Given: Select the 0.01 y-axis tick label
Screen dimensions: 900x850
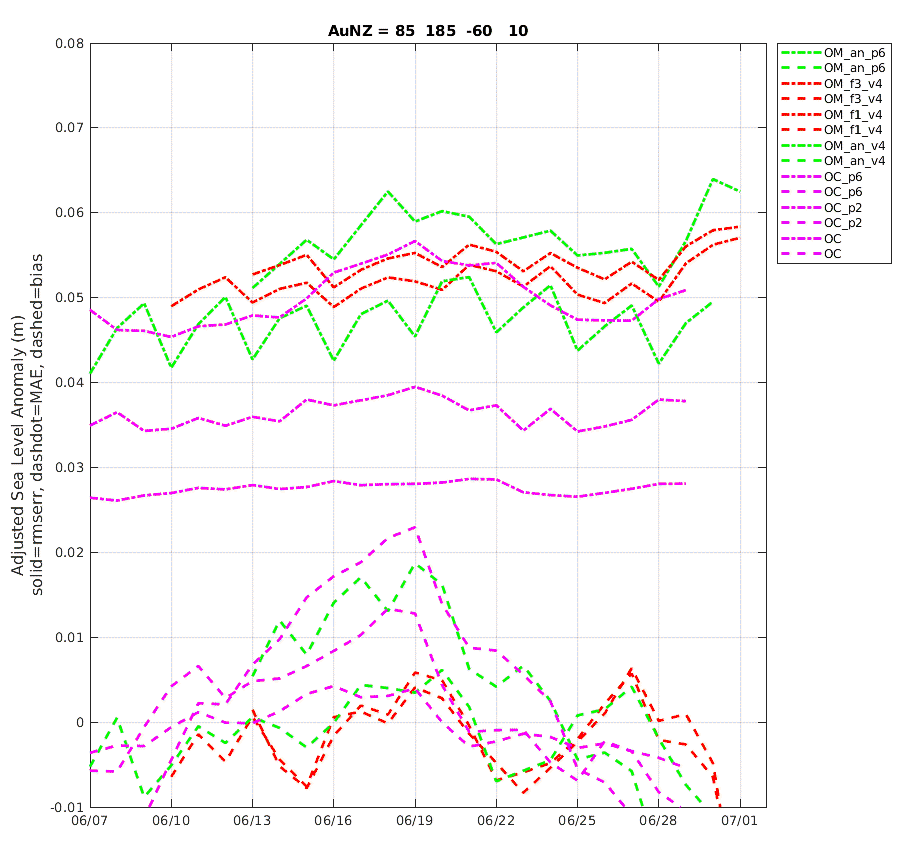Looking at the screenshot, I should click(69, 637).
